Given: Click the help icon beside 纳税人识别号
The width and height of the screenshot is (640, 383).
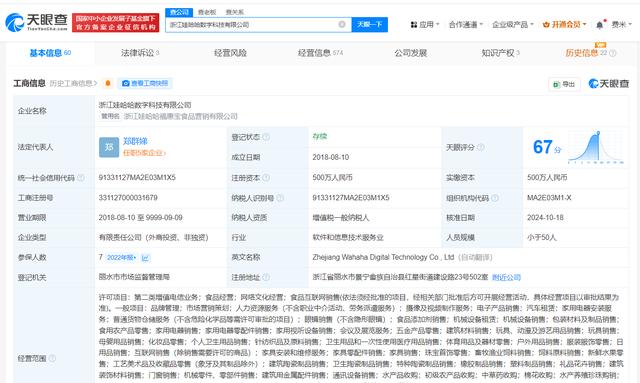Looking at the screenshot, I should pos(280,198).
